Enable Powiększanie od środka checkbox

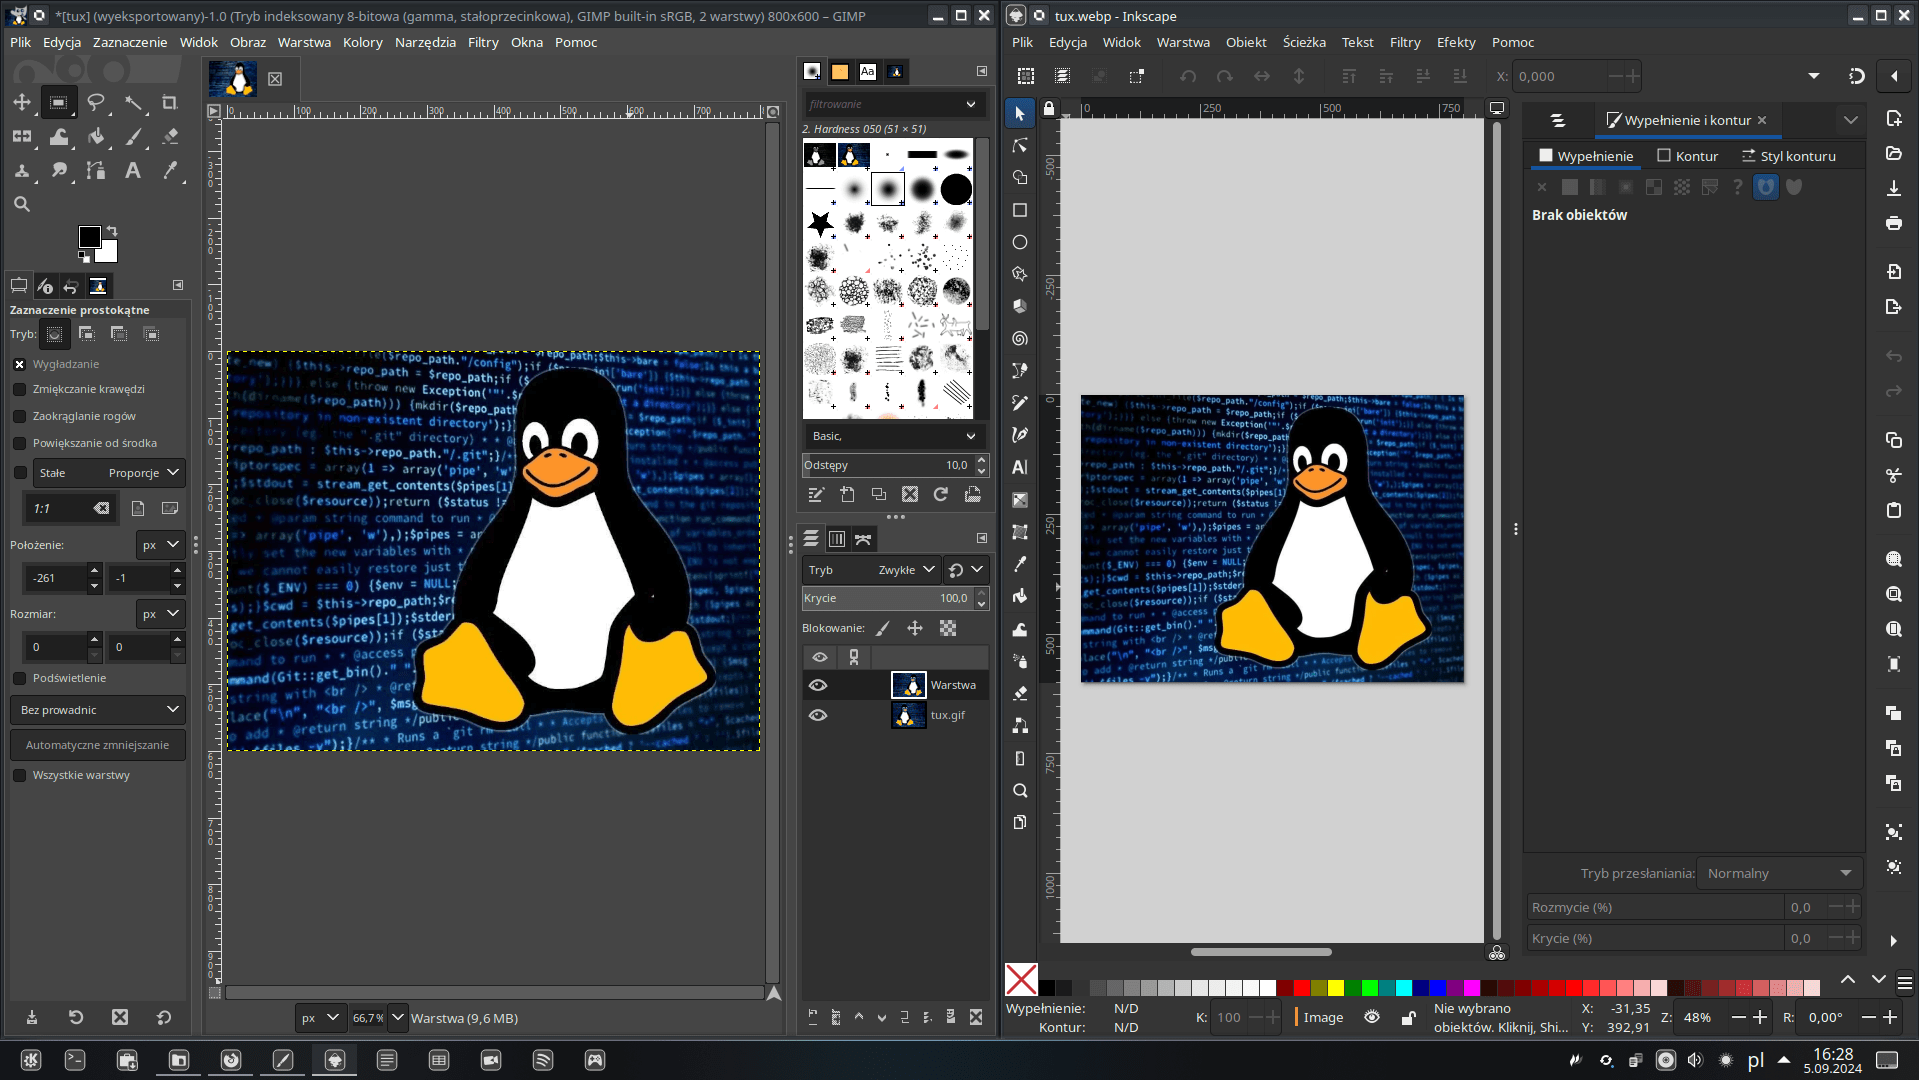coord(20,443)
